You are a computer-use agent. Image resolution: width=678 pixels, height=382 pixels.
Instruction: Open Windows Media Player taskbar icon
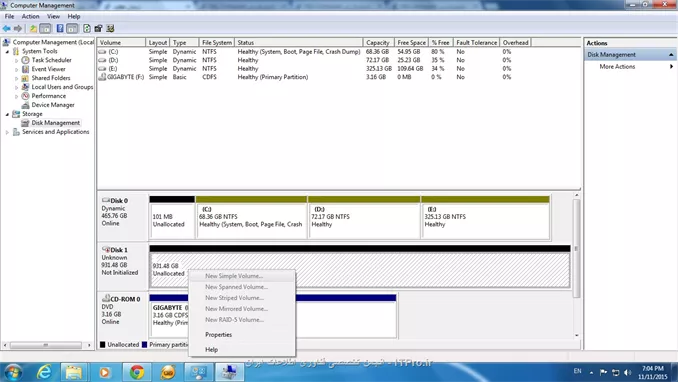tap(104, 372)
